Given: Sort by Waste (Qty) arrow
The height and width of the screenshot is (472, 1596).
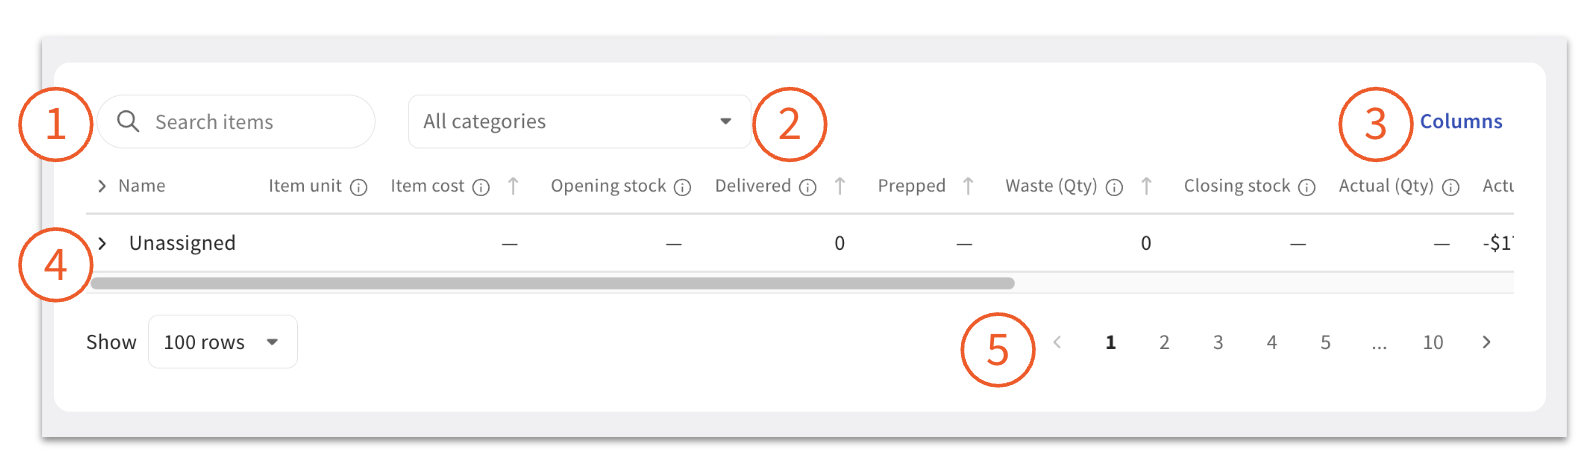Looking at the screenshot, I should coord(1146,186).
